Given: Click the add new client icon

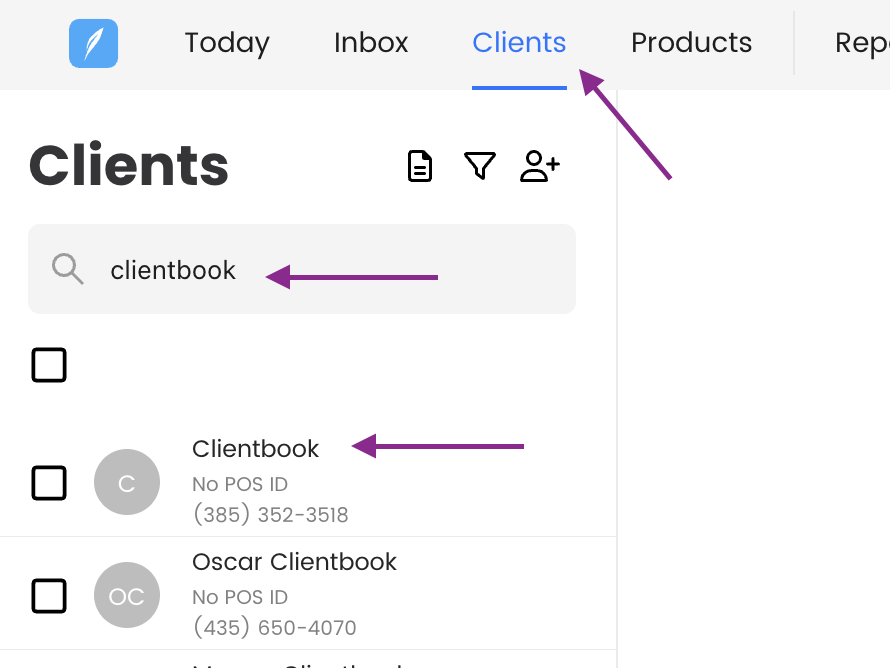Looking at the screenshot, I should coord(540,166).
